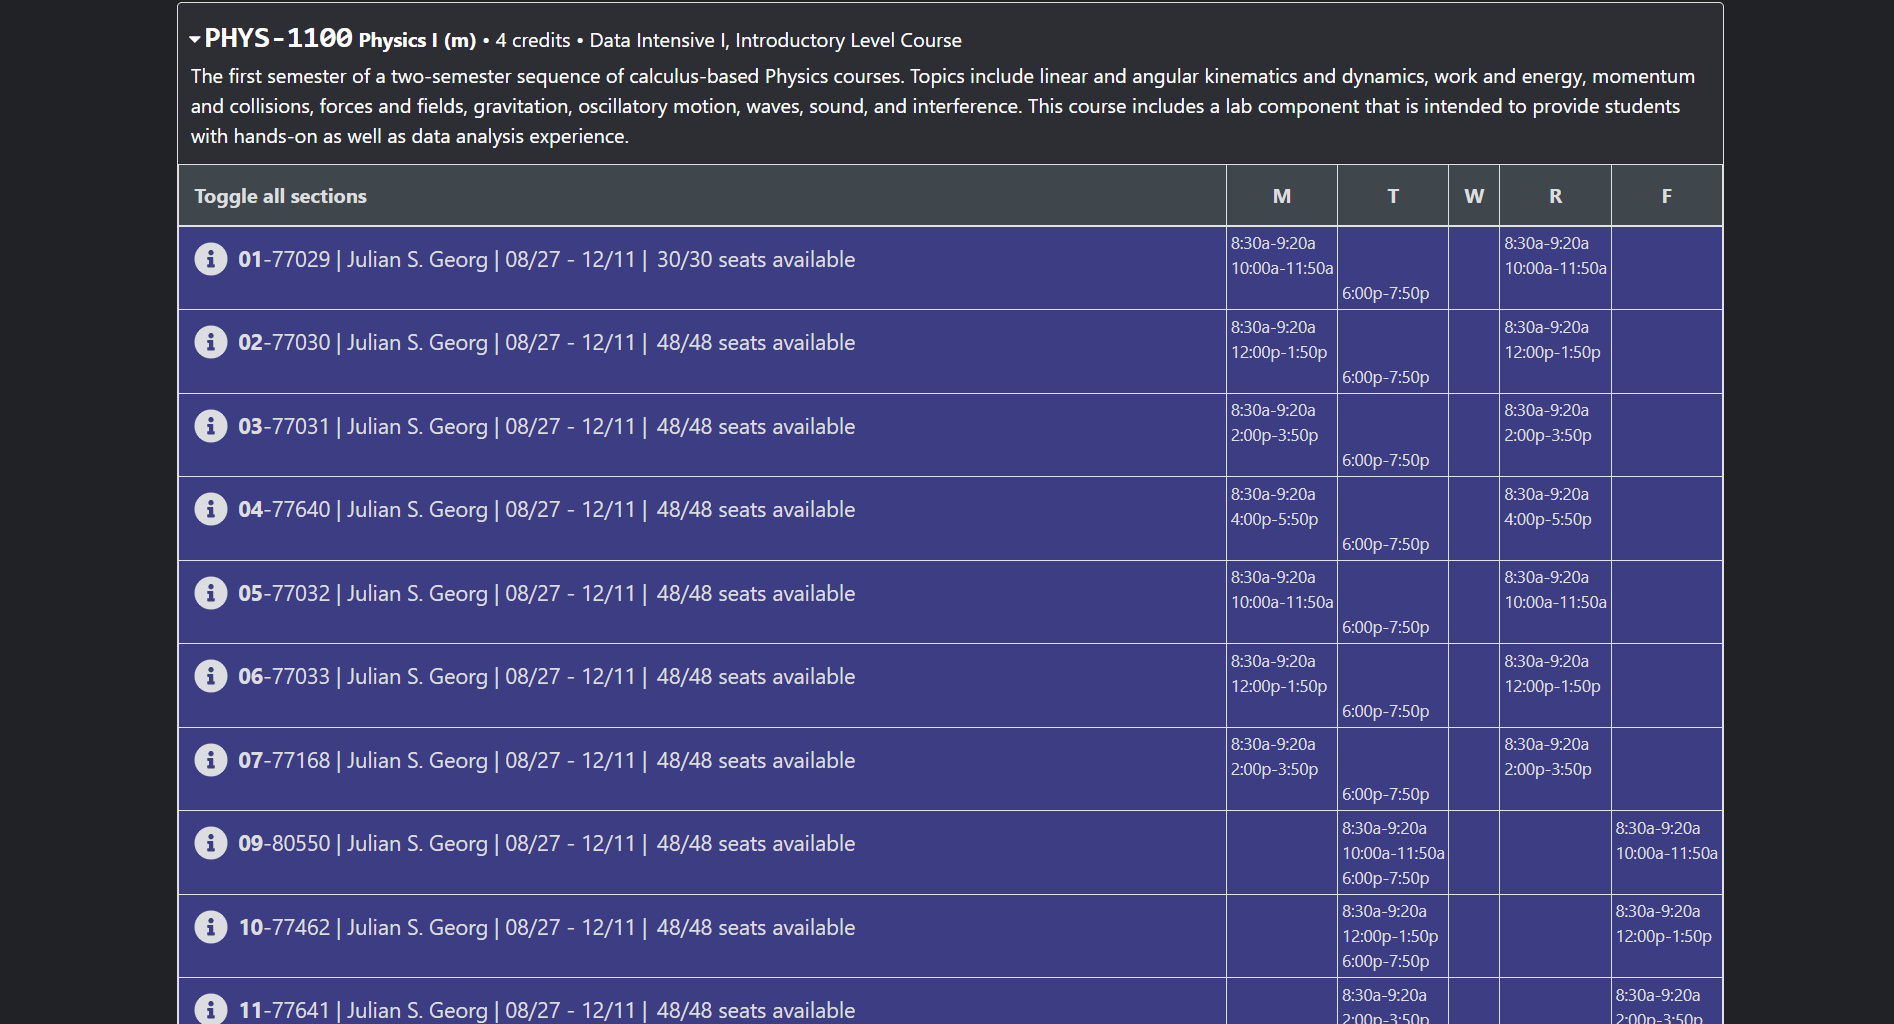1894x1024 pixels.
Task: Collapse the PHYS-1100 course caret
Action: [x=195, y=40]
